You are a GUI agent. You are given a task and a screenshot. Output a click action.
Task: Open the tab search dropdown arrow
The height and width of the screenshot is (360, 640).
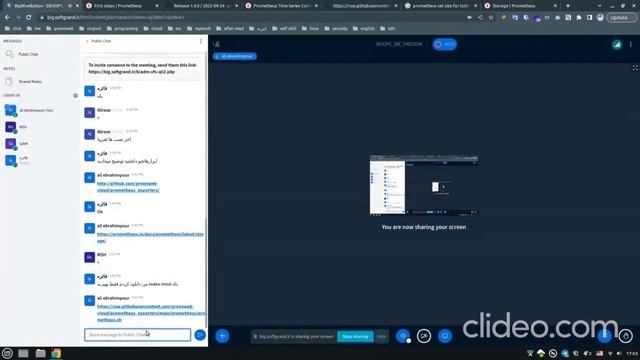click(x=599, y=6)
